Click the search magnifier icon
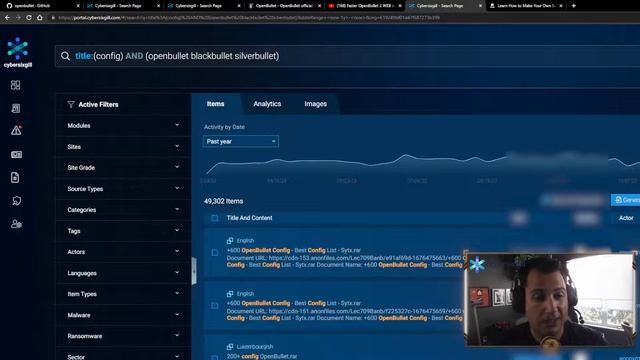Screen dimensions: 640x360 65,56
